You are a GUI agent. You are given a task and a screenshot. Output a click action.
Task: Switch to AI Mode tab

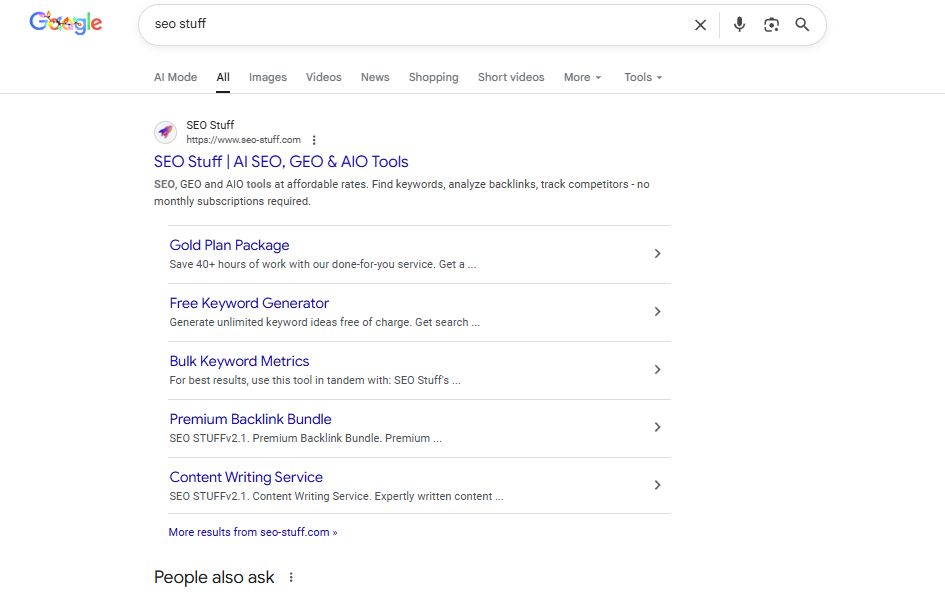point(175,77)
